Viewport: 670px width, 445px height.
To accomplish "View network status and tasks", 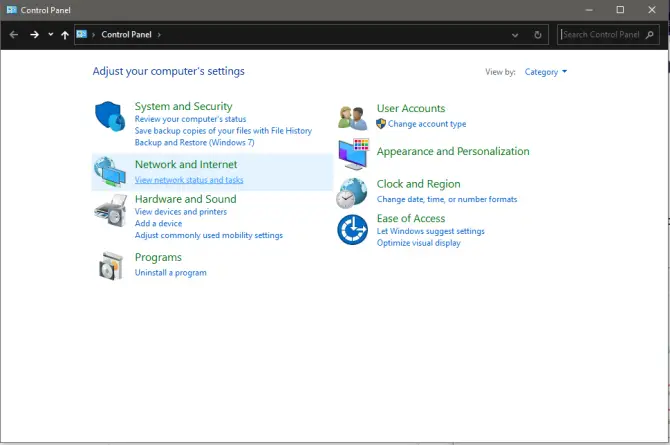I will [x=189, y=180].
